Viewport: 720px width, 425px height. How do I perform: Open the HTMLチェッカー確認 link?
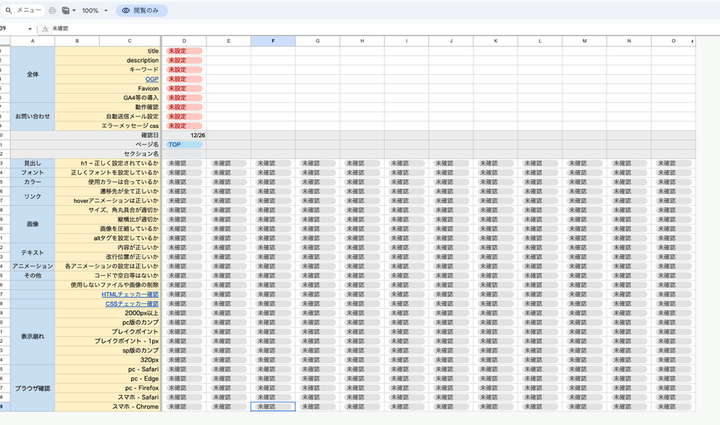130,294
